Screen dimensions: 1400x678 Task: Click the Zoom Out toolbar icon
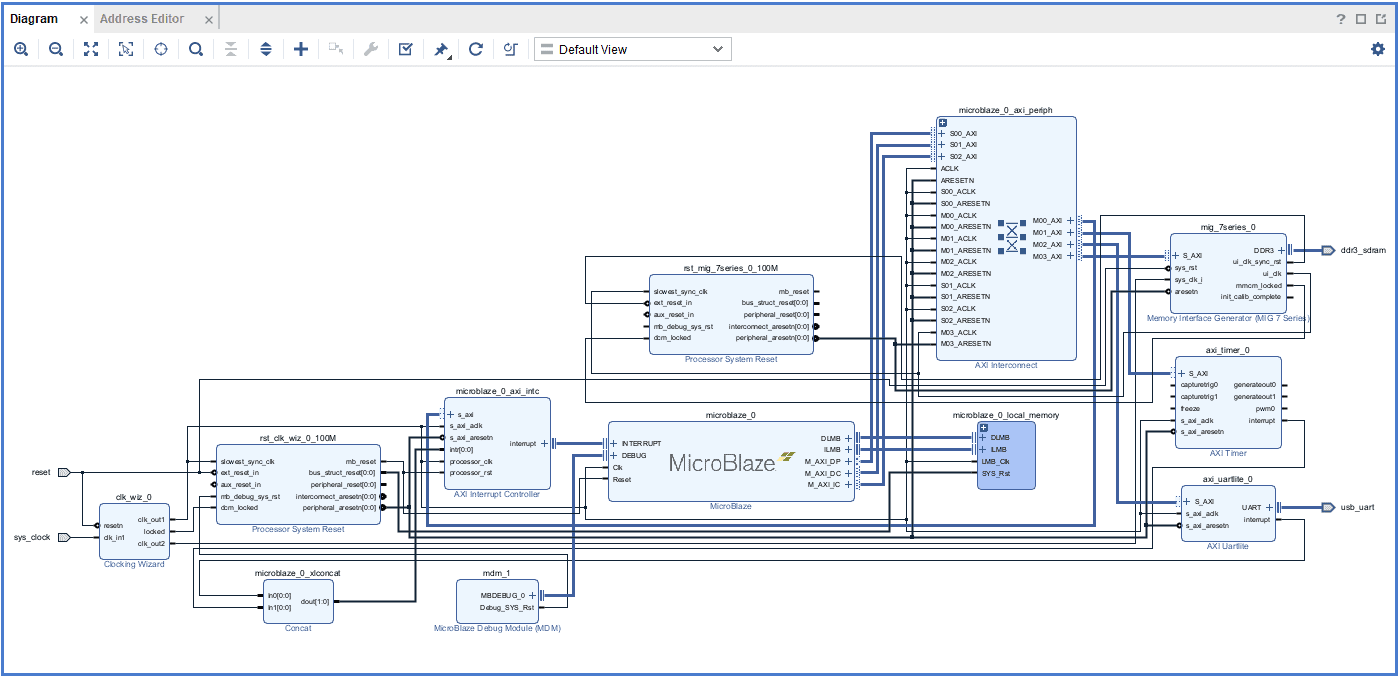56,49
